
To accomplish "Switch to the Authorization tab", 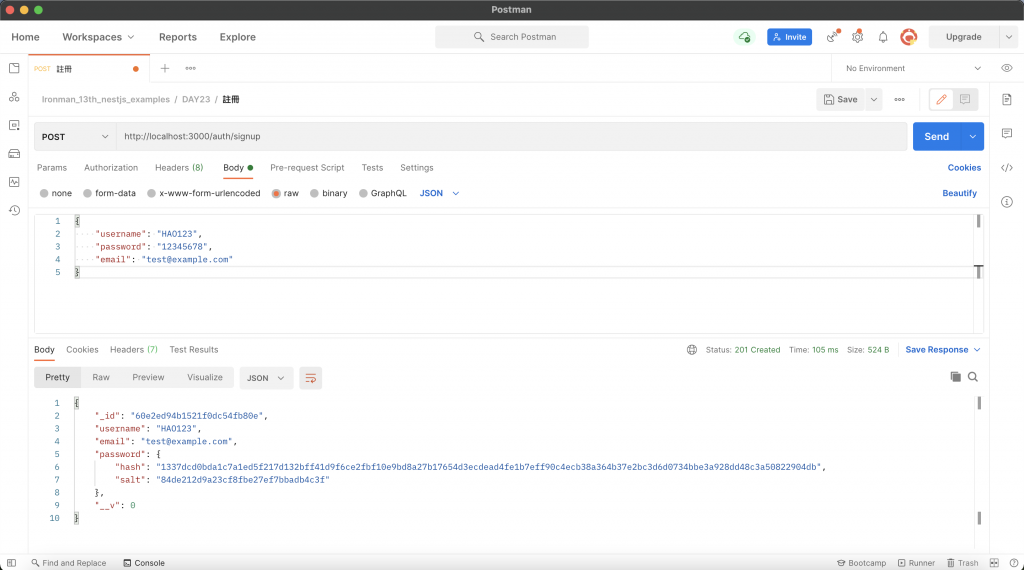I will click(x=111, y=168).
